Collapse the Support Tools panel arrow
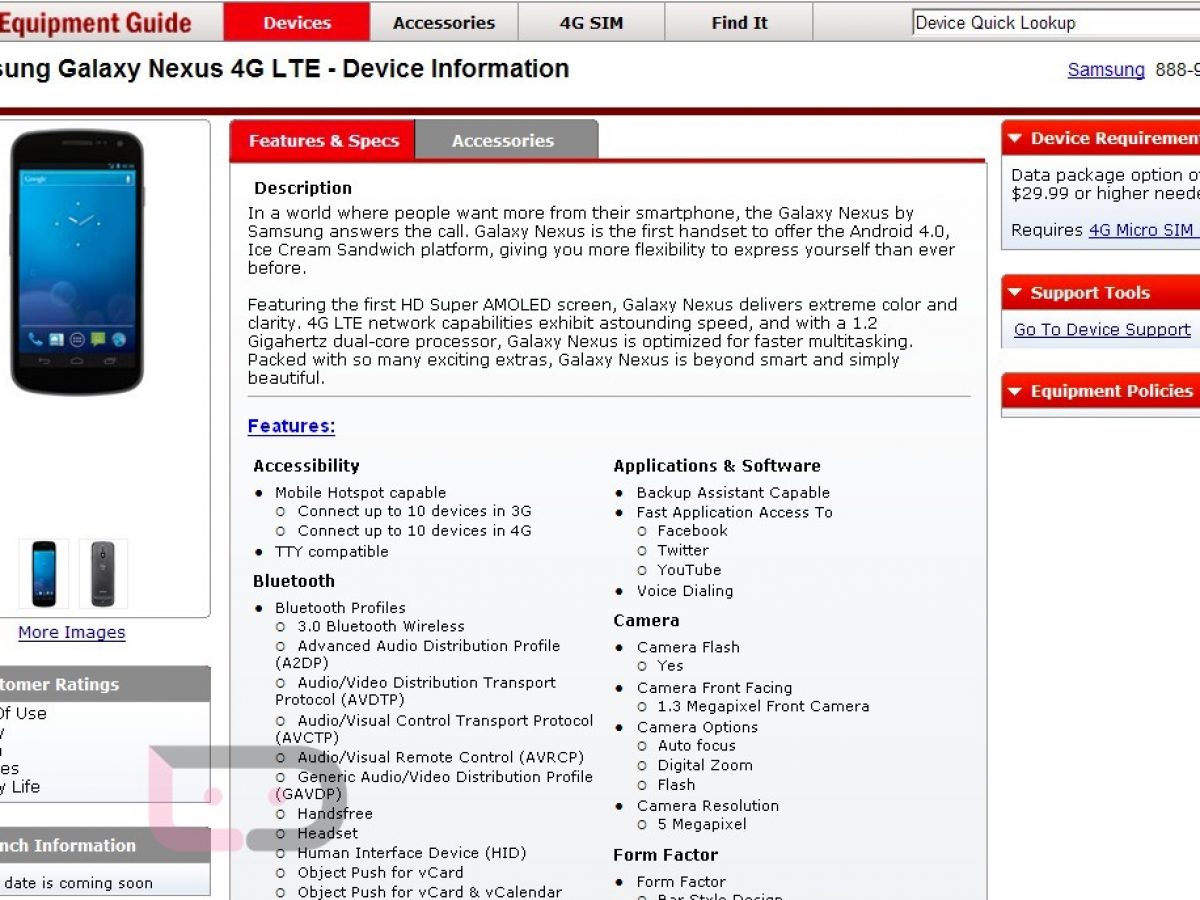This screenshot has width=1200, height=900. pos(1015,293)
